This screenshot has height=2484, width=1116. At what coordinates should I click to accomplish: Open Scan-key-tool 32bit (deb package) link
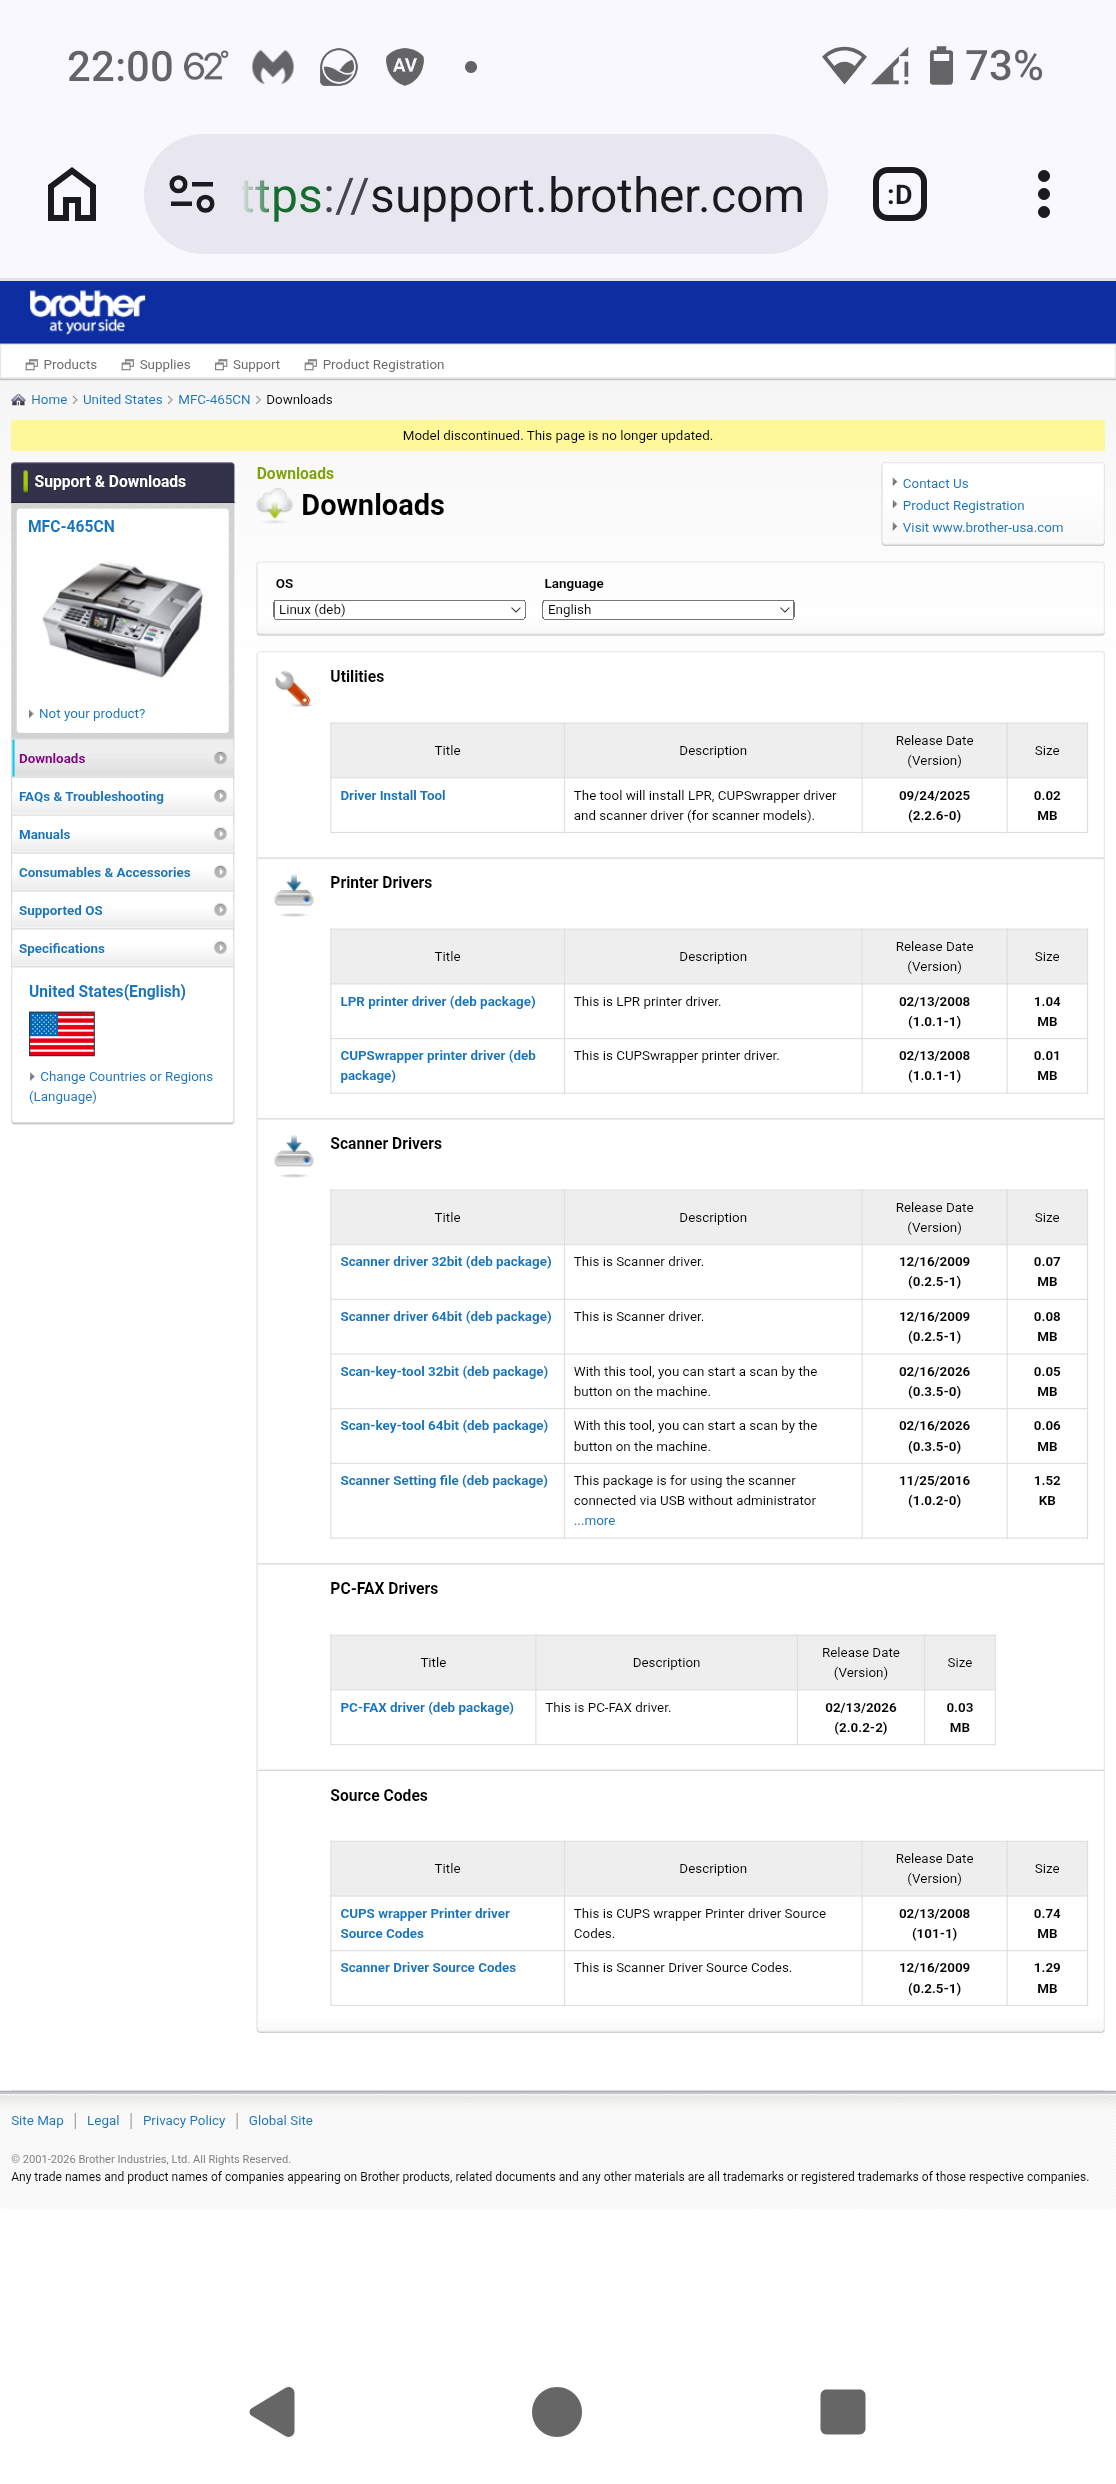point(444,1372)
